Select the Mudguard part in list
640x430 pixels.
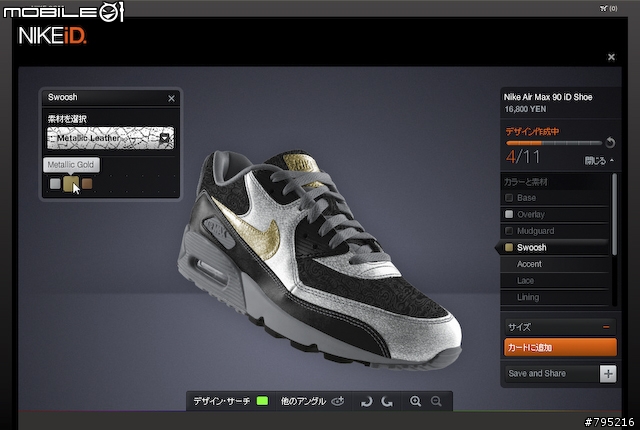click(x=555, y=231)
